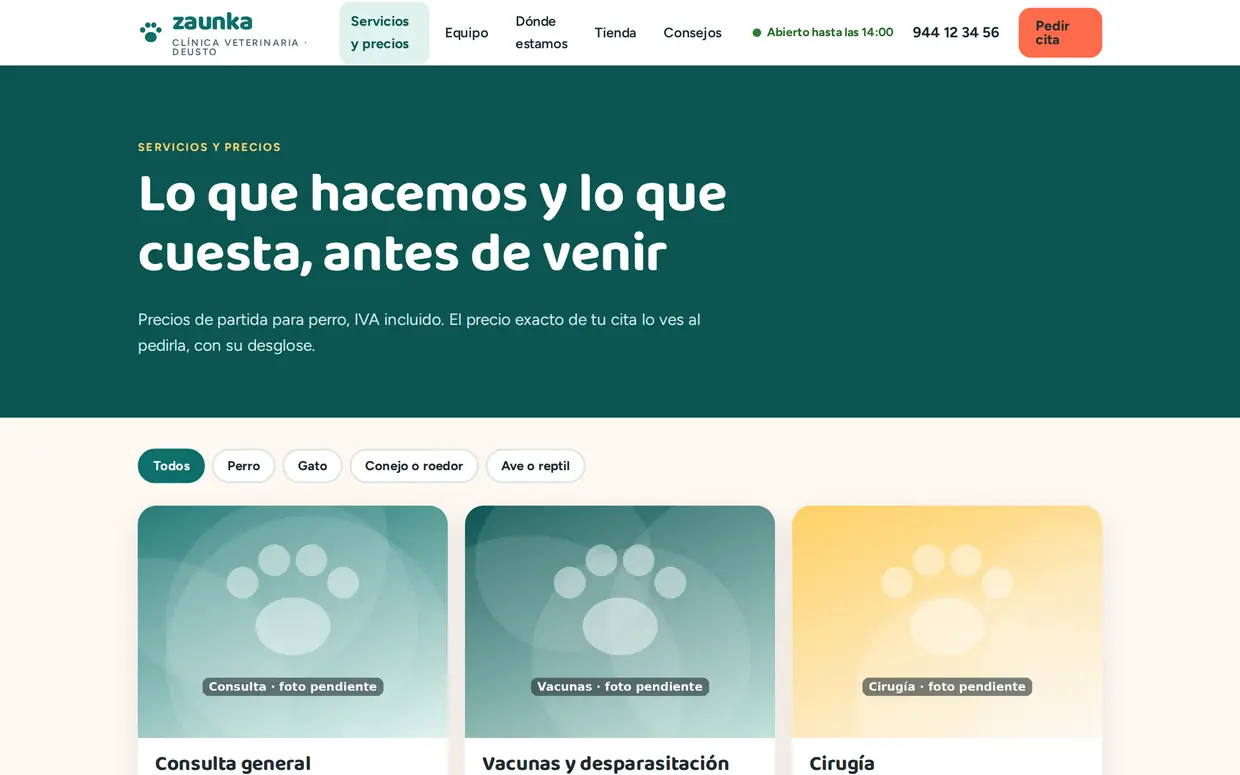Open the Consulta general card image
This screenshot has height=775, width=1240.
pyautogui.click(x=293, y=622)
